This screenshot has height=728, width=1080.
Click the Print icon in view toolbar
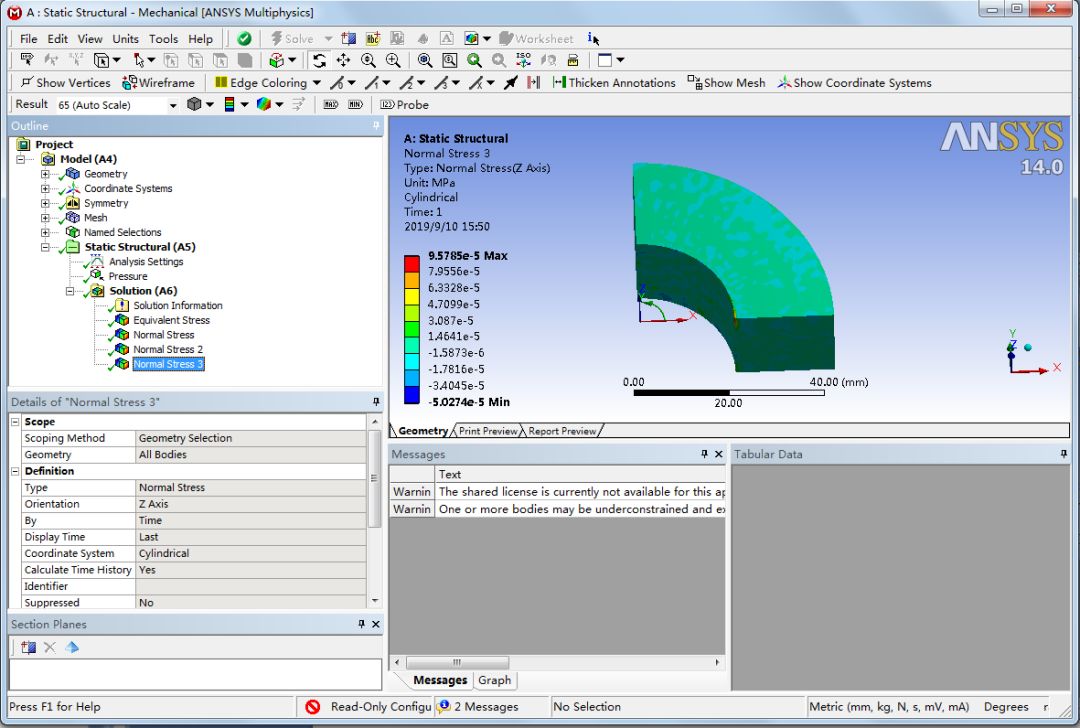point(573,61)
